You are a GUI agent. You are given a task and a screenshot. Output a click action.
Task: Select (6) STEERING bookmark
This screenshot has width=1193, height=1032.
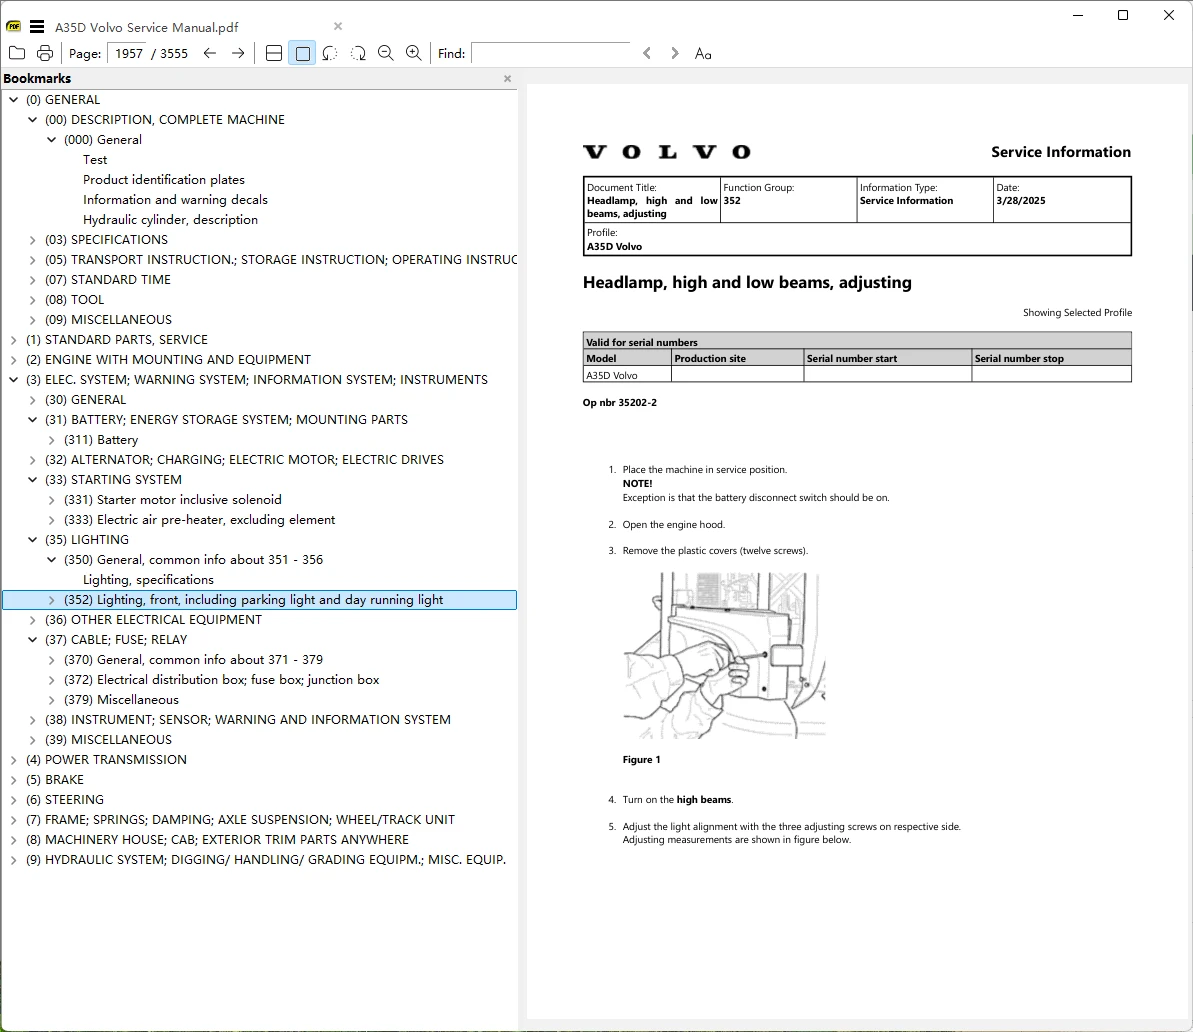point(65,800)
